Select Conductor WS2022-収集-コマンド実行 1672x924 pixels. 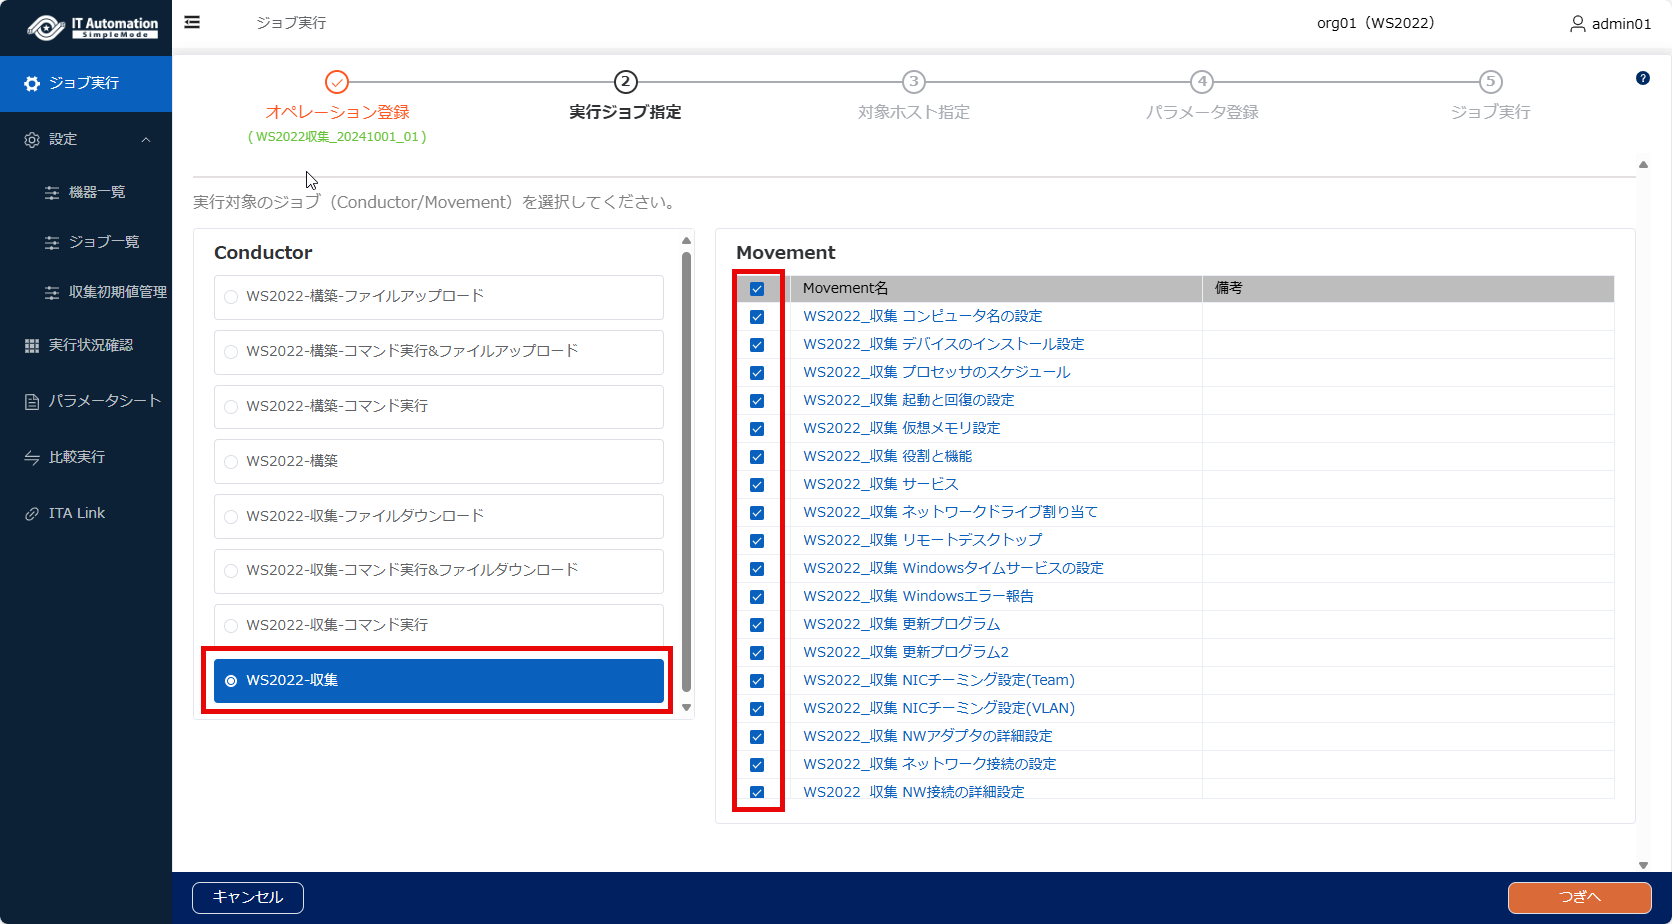click(x=439, y=626)
